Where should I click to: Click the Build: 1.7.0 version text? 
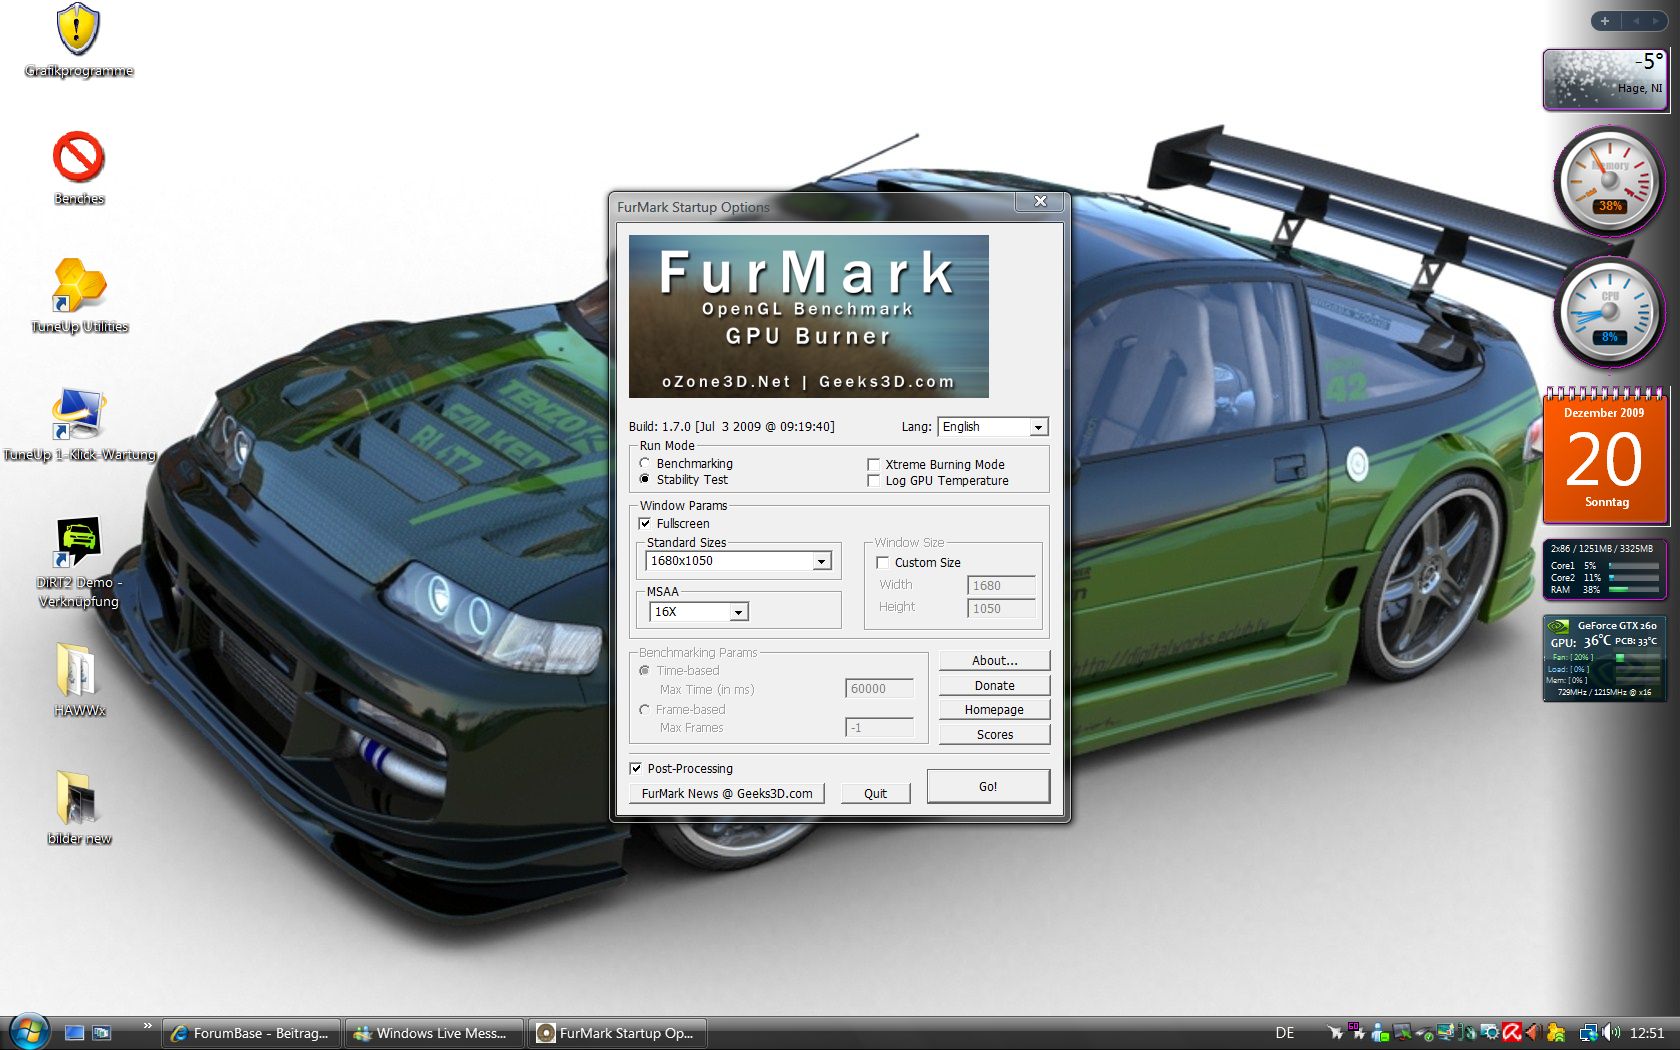(731, 427)
